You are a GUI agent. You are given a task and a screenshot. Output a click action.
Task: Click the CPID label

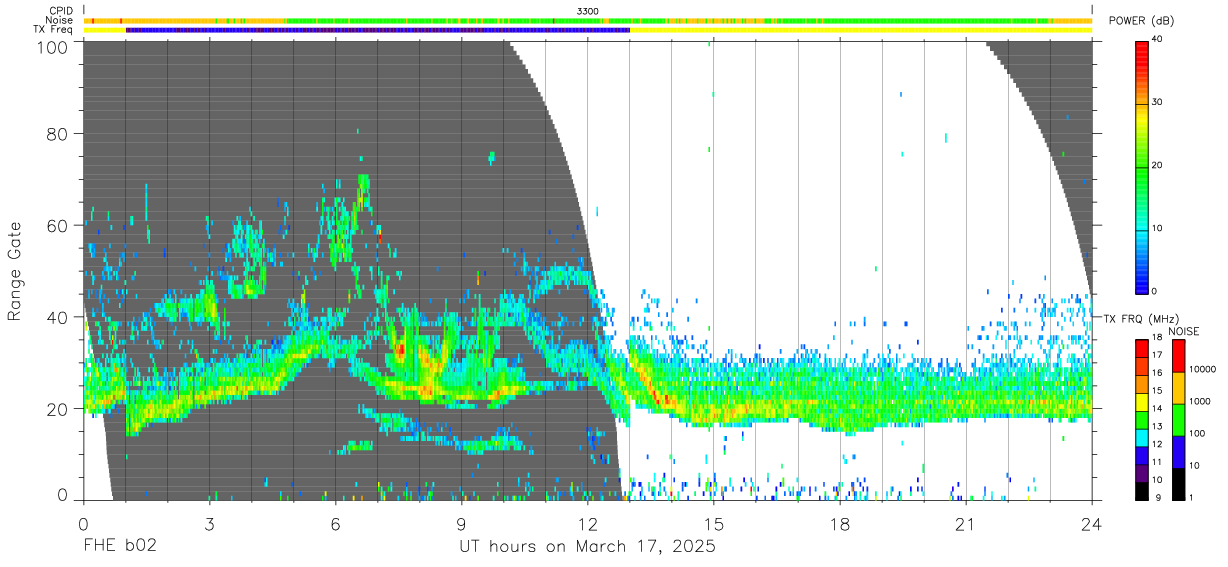click(60, 10)
